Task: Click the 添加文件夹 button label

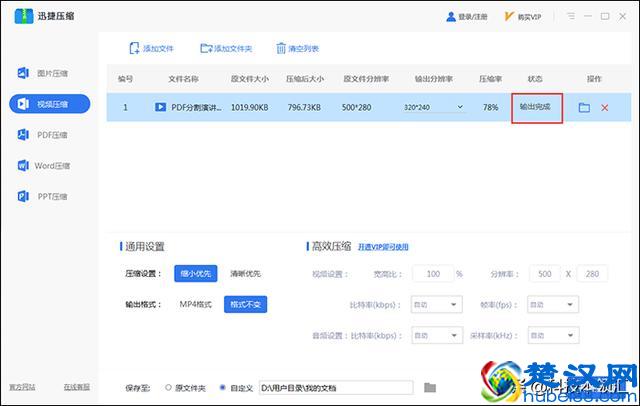Action: pos(233,49)
